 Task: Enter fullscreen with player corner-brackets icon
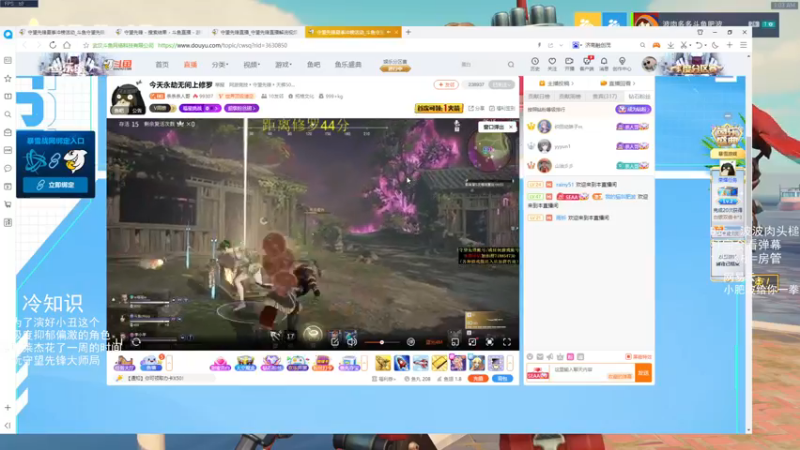(x=507, y=342)
